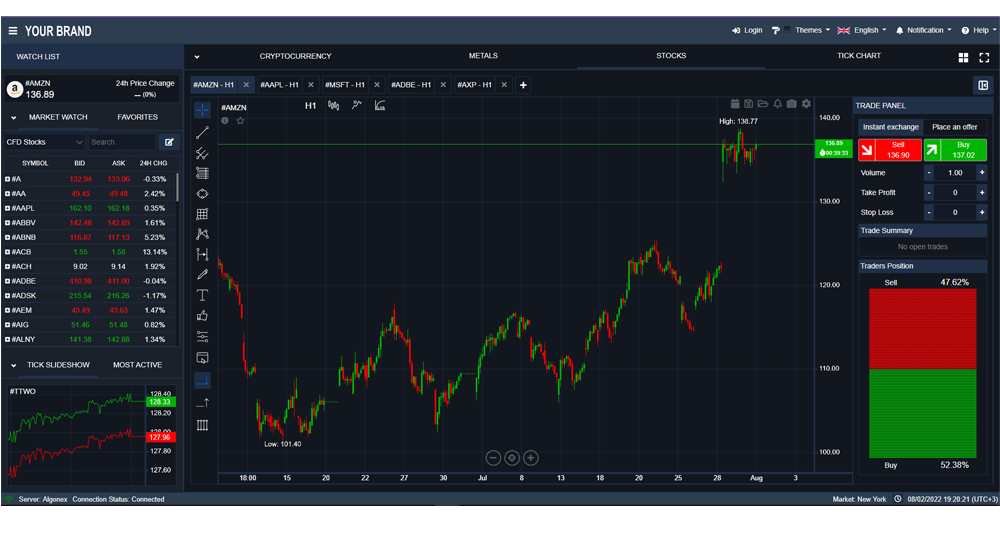Viewport: 1000px width, 550px height.
Task: Open the English language dropdown
Action: [x=864, y=30]
